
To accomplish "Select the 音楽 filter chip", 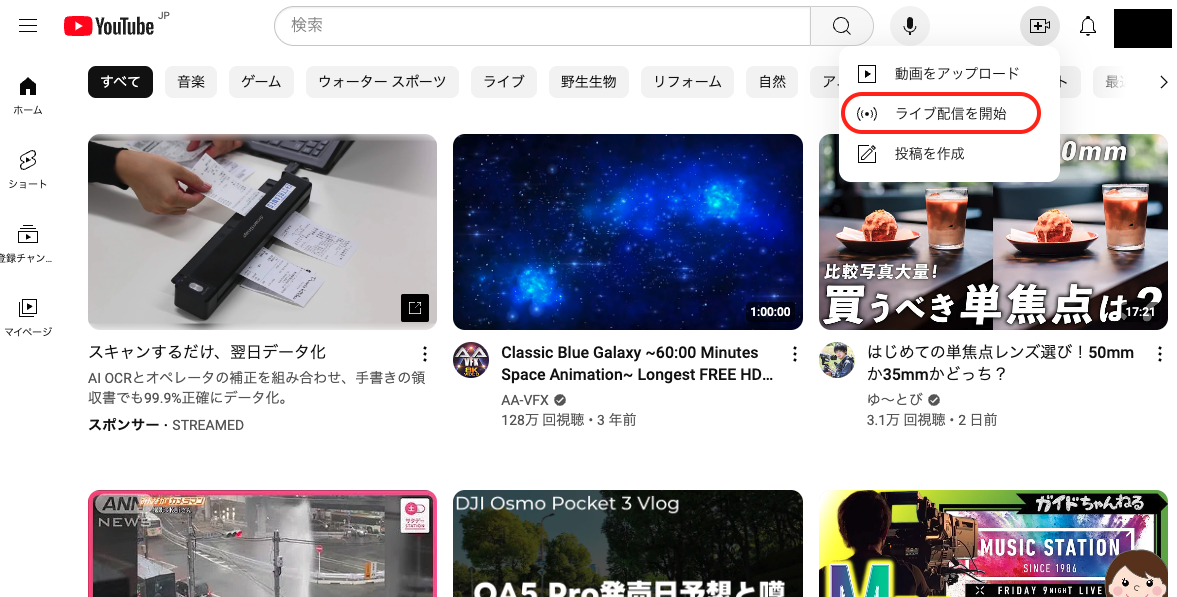I will point(191,82).
